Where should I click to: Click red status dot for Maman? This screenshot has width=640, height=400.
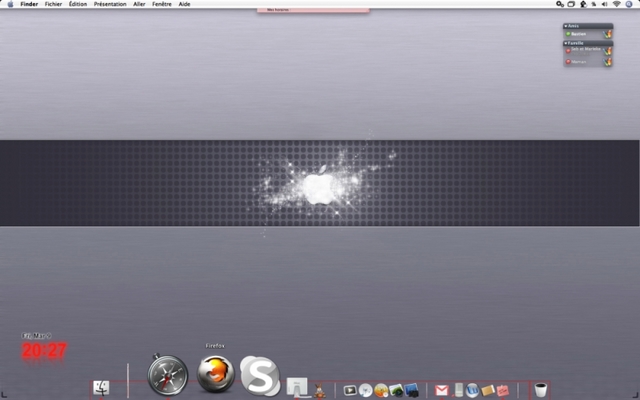click(x=568, y=62)
